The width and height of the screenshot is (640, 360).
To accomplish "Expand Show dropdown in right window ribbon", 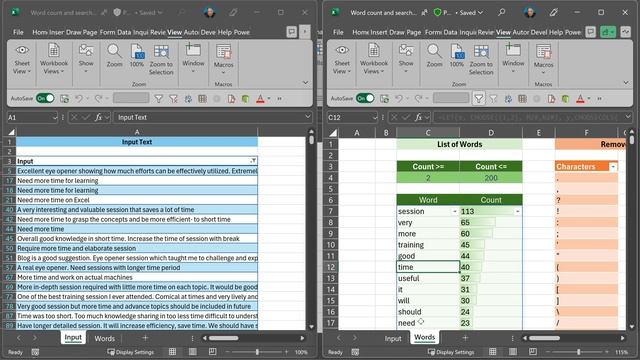I will tap(406, 59).
